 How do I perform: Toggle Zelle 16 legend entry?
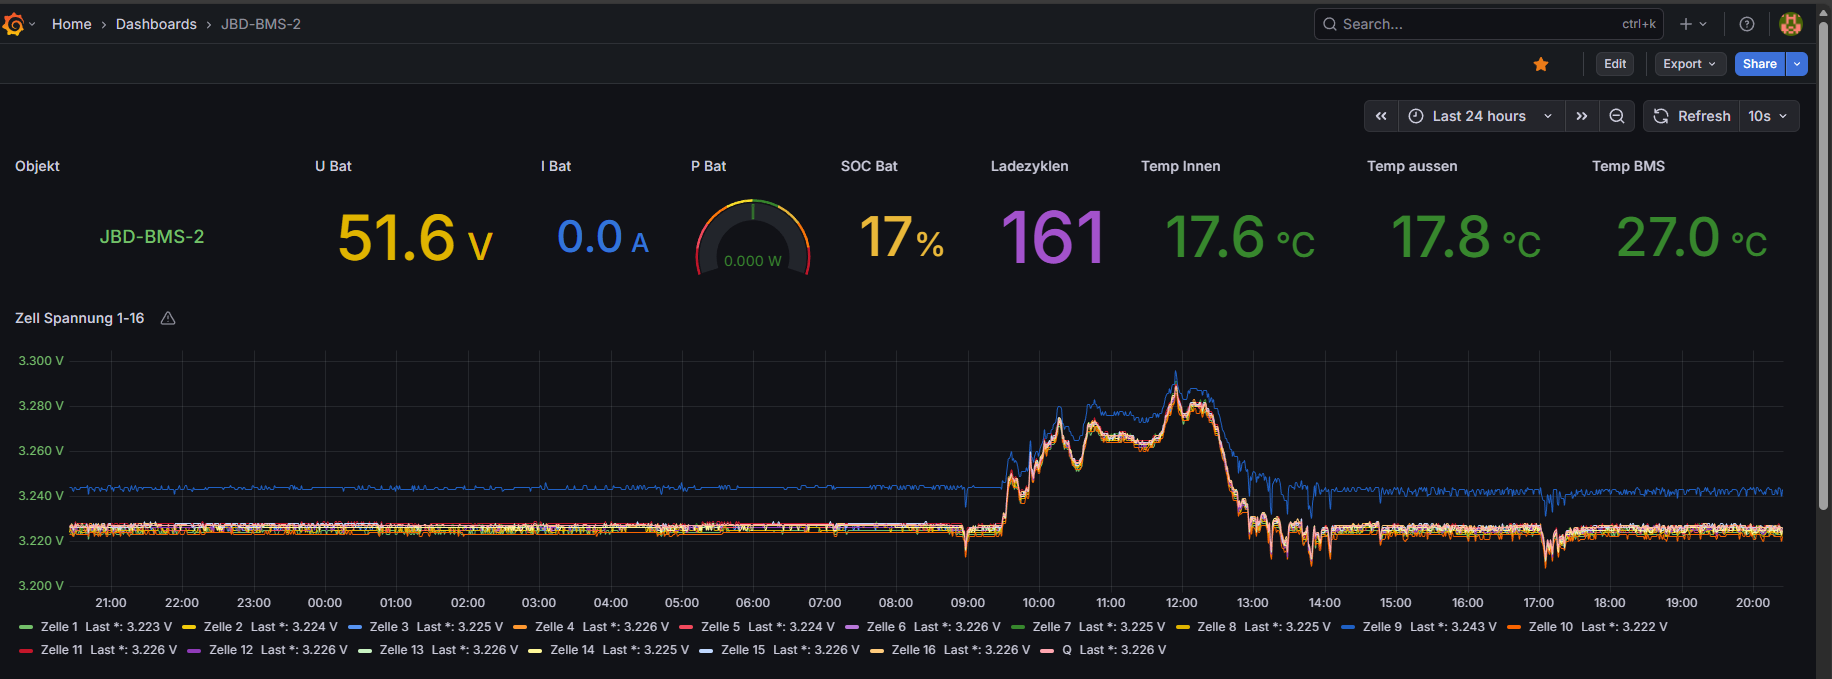coord(913,650)
